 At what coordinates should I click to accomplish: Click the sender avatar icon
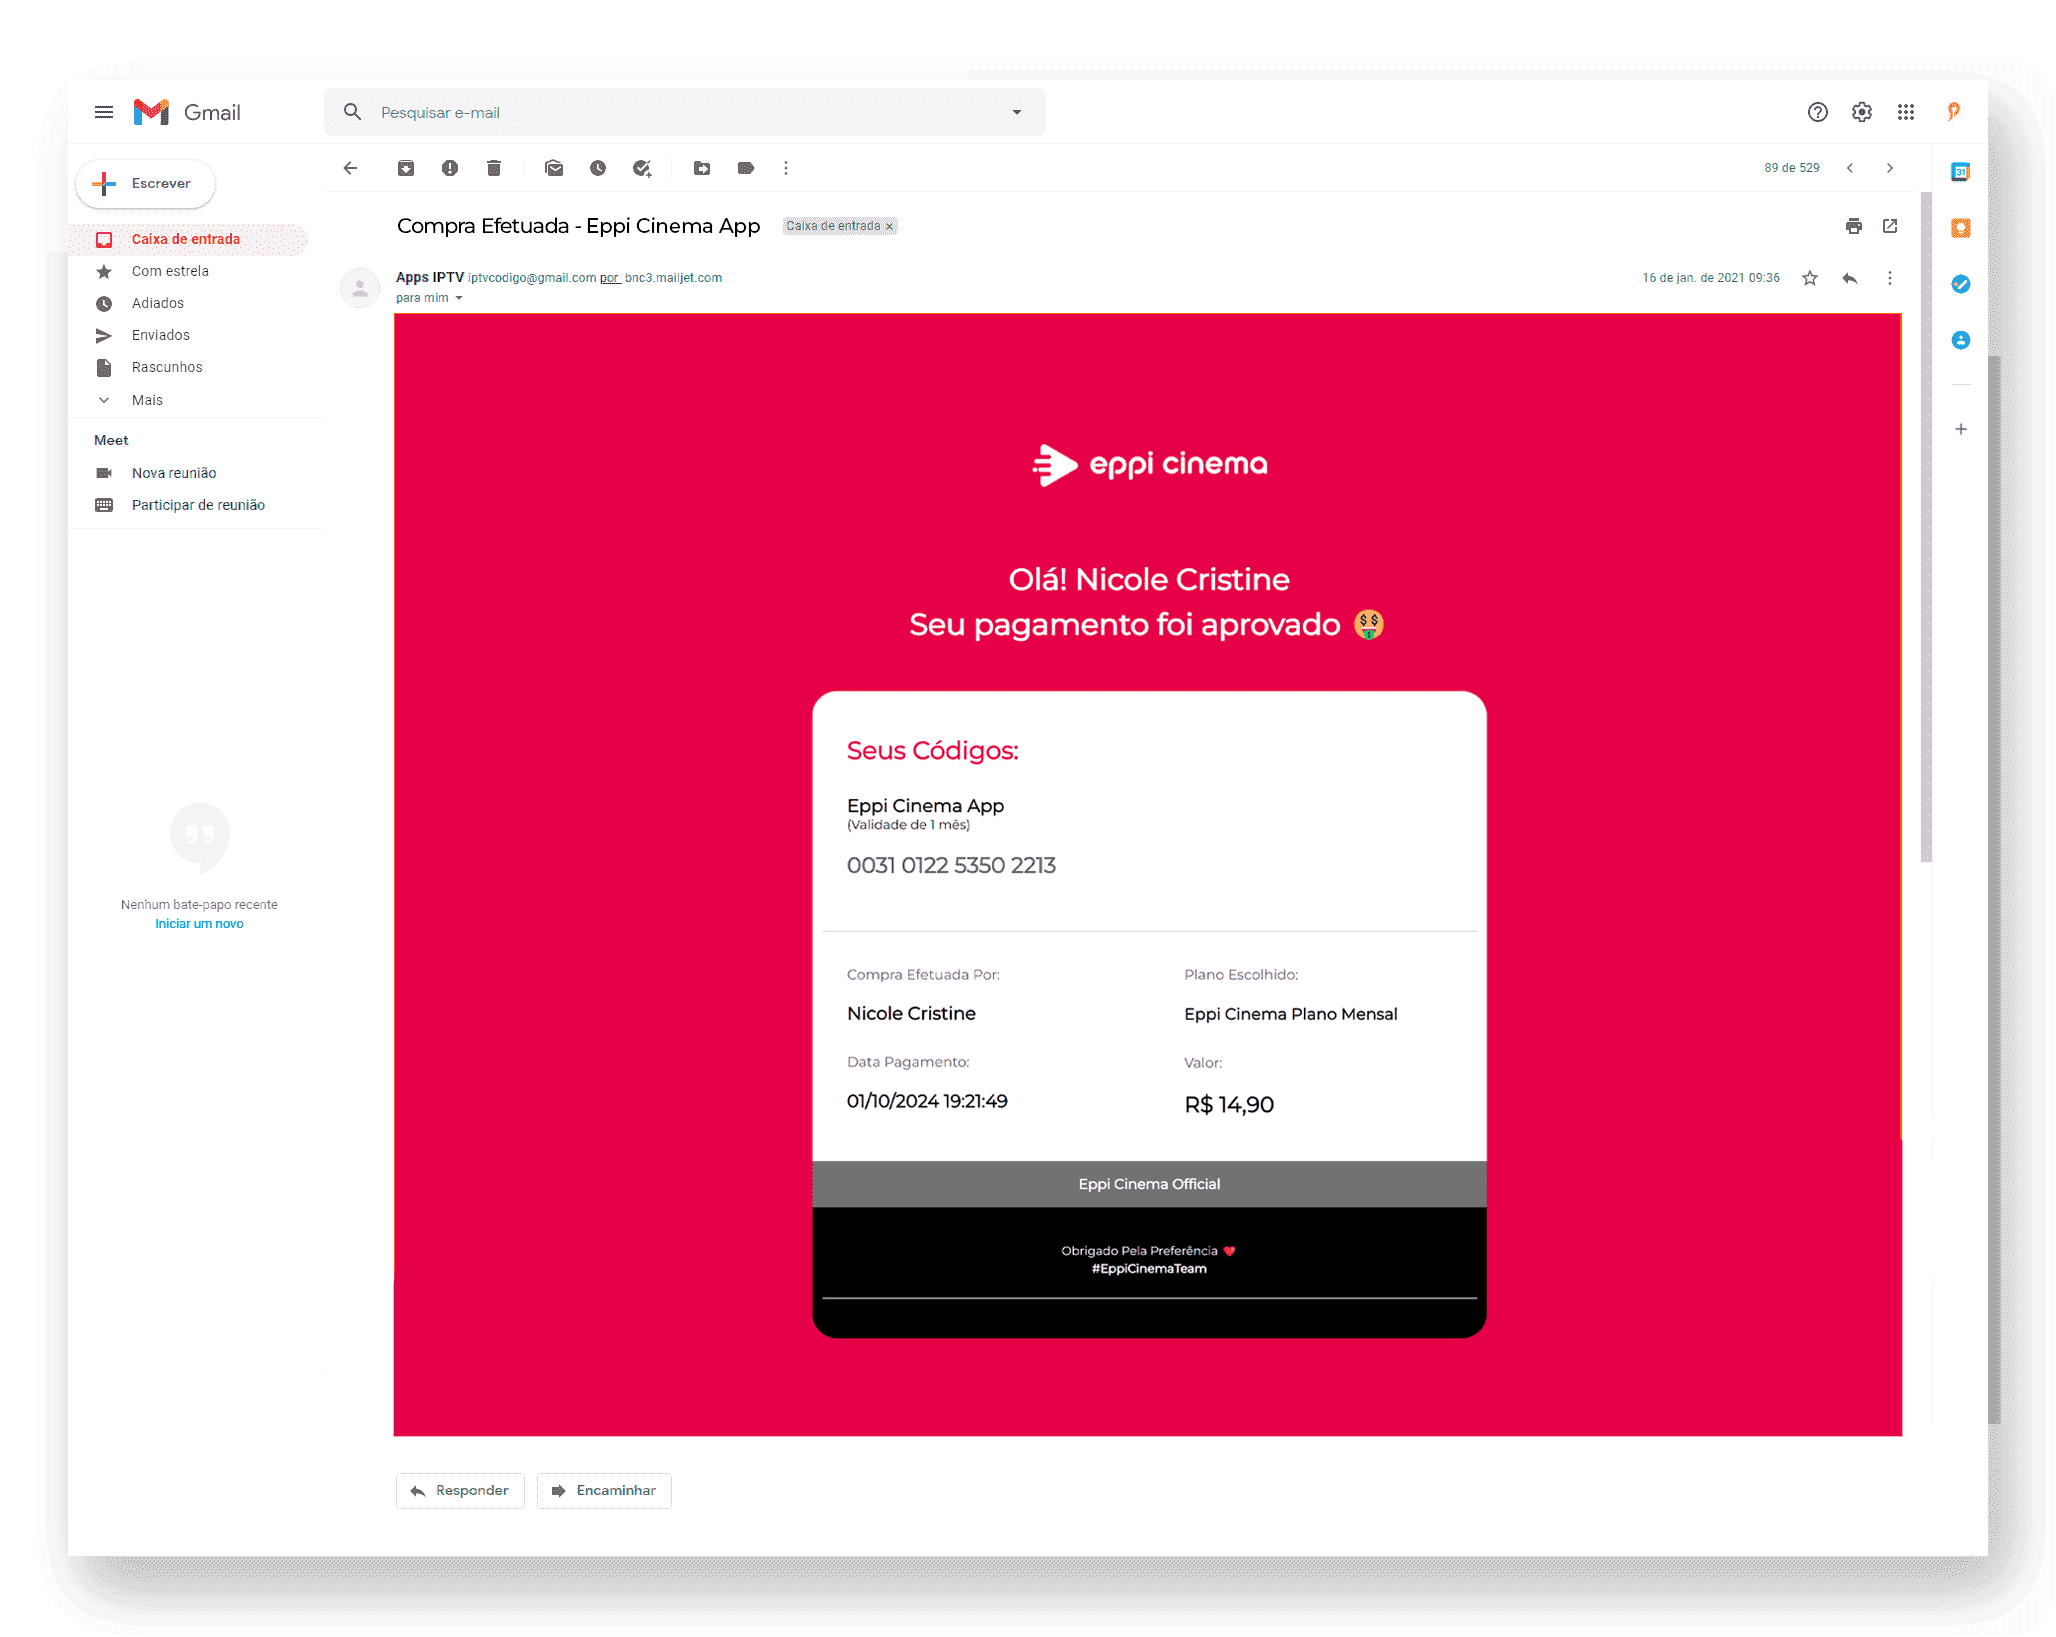360,288
